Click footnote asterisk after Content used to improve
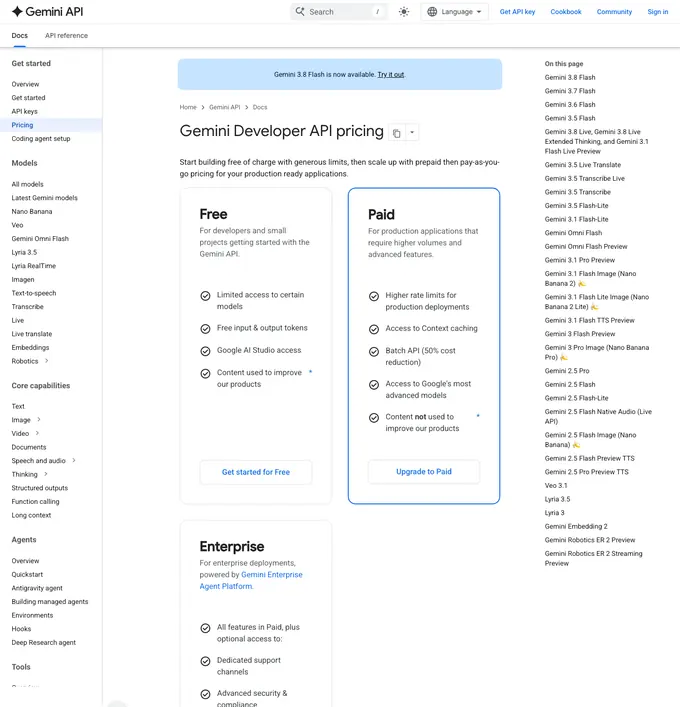 310,372
